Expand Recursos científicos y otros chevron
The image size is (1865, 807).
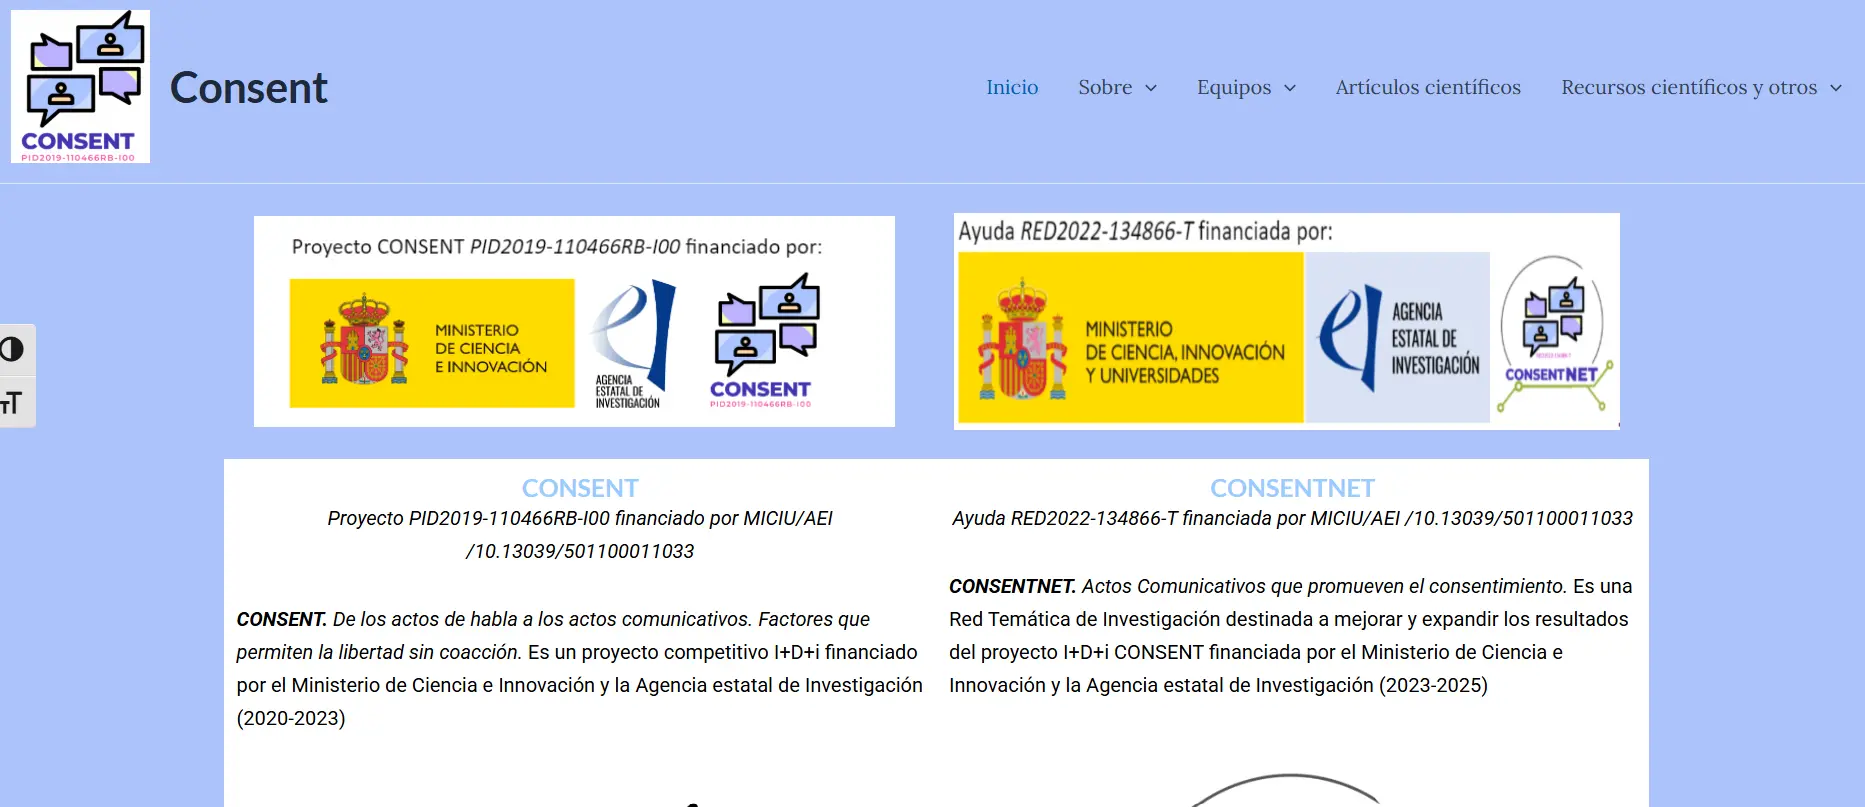(x=1836, y=88)
